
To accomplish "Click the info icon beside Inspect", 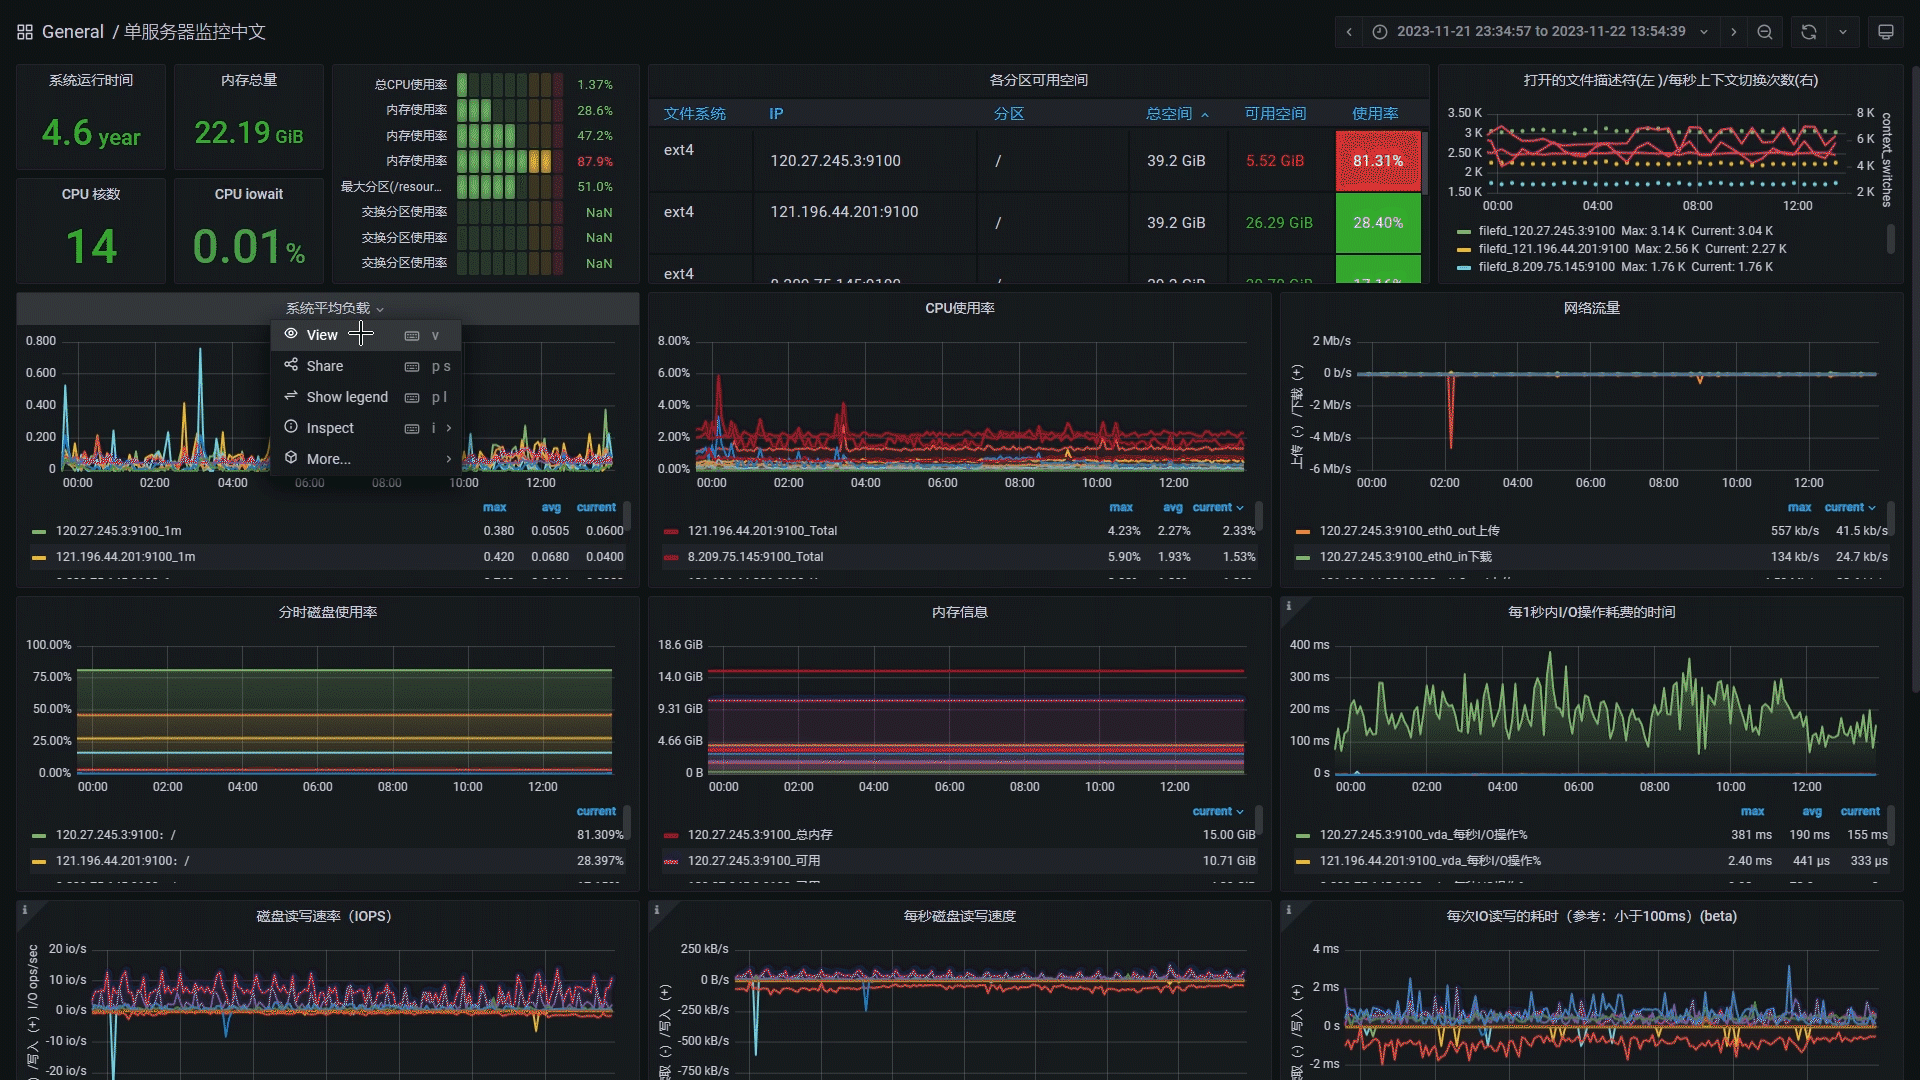I will pos(291,427).
